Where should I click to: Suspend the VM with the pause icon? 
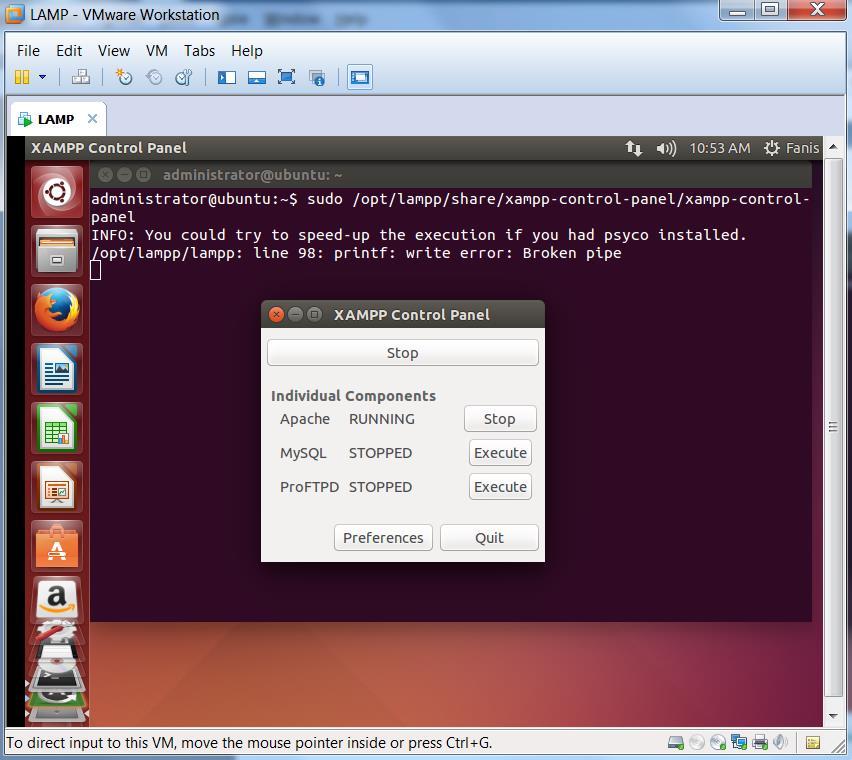tap(22, 77)
